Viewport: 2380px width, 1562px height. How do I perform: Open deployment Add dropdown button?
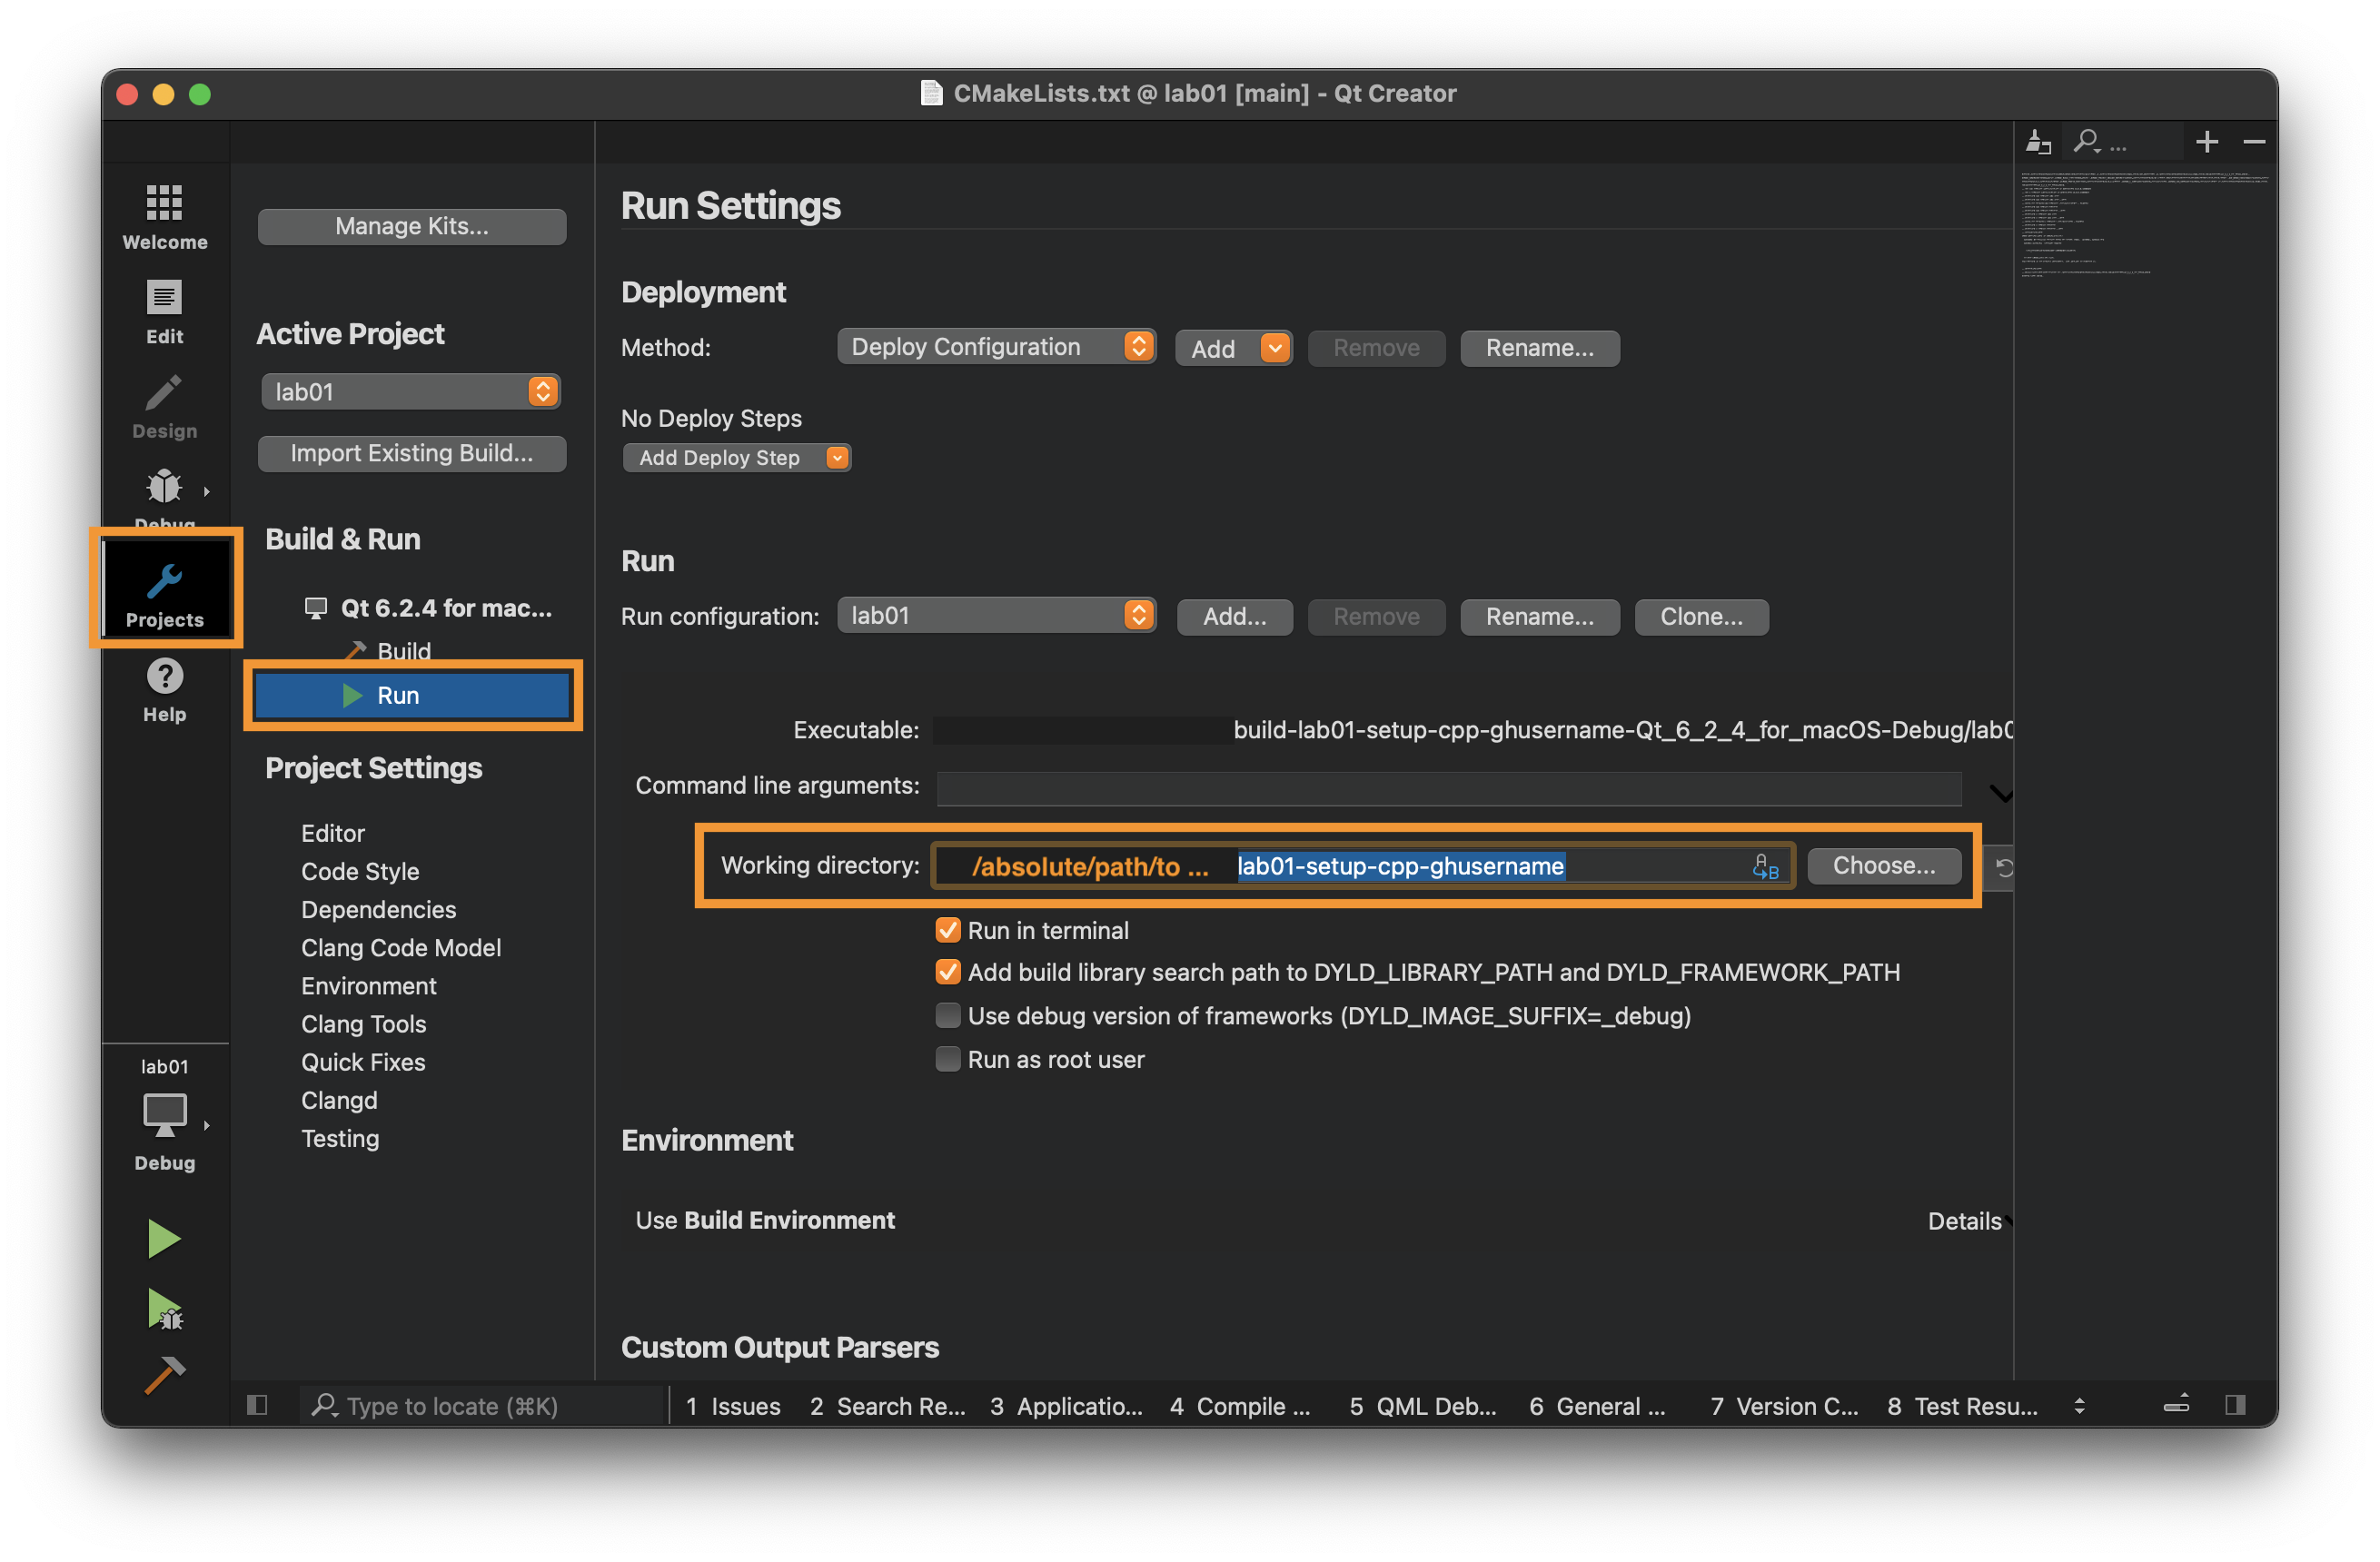click(x=1233, y=348)
